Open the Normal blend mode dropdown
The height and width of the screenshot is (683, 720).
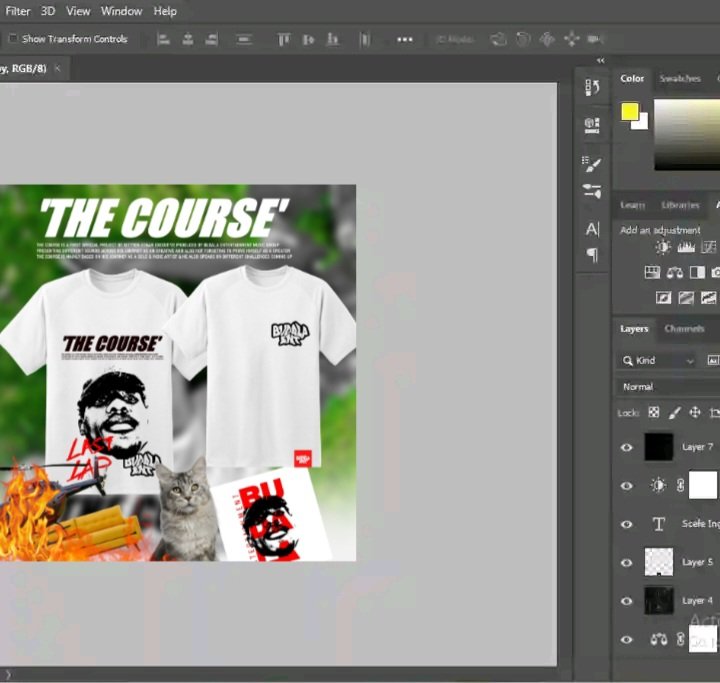tap(668, 387)
